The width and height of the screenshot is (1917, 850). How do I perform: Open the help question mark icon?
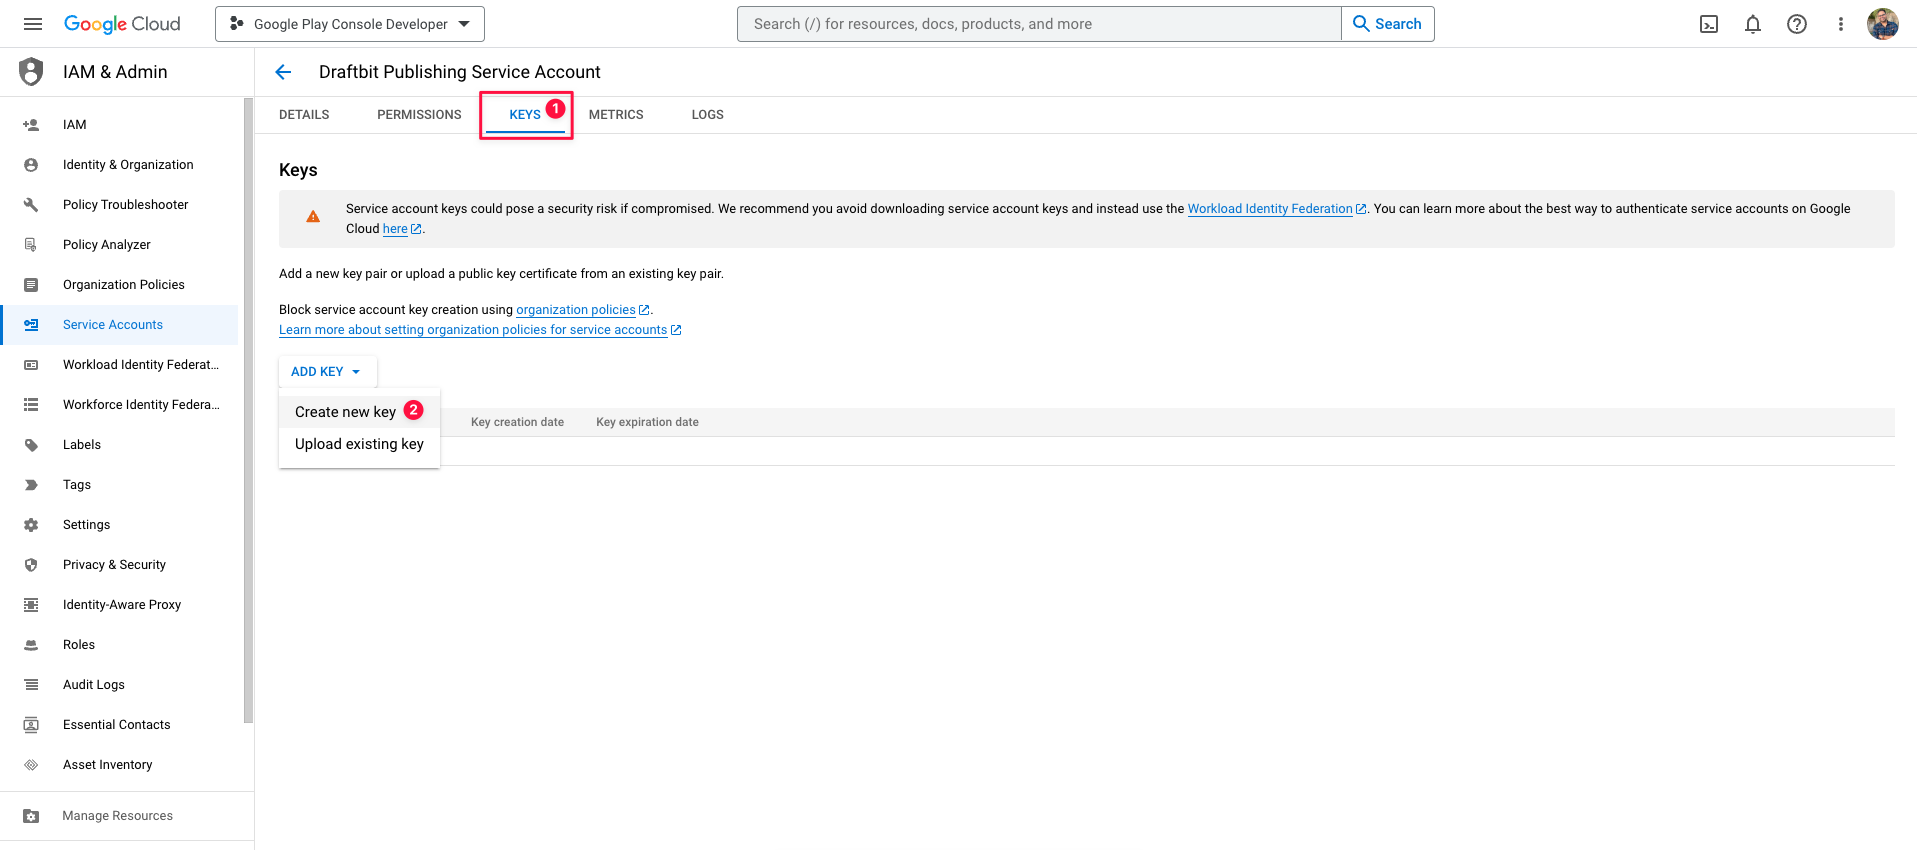pos(1797,24)
